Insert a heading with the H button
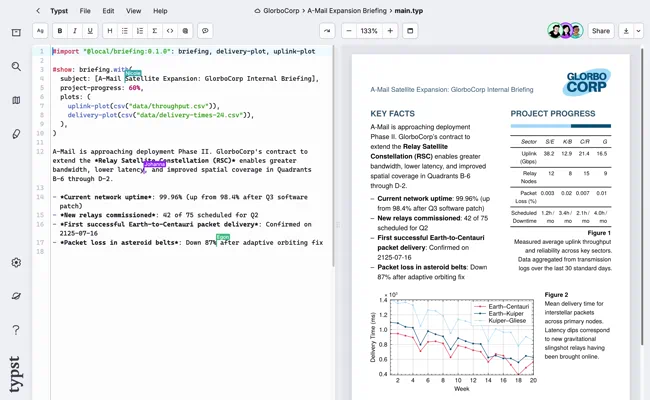The height and width of the screenshot is (400, 650). tap(110, 31)
